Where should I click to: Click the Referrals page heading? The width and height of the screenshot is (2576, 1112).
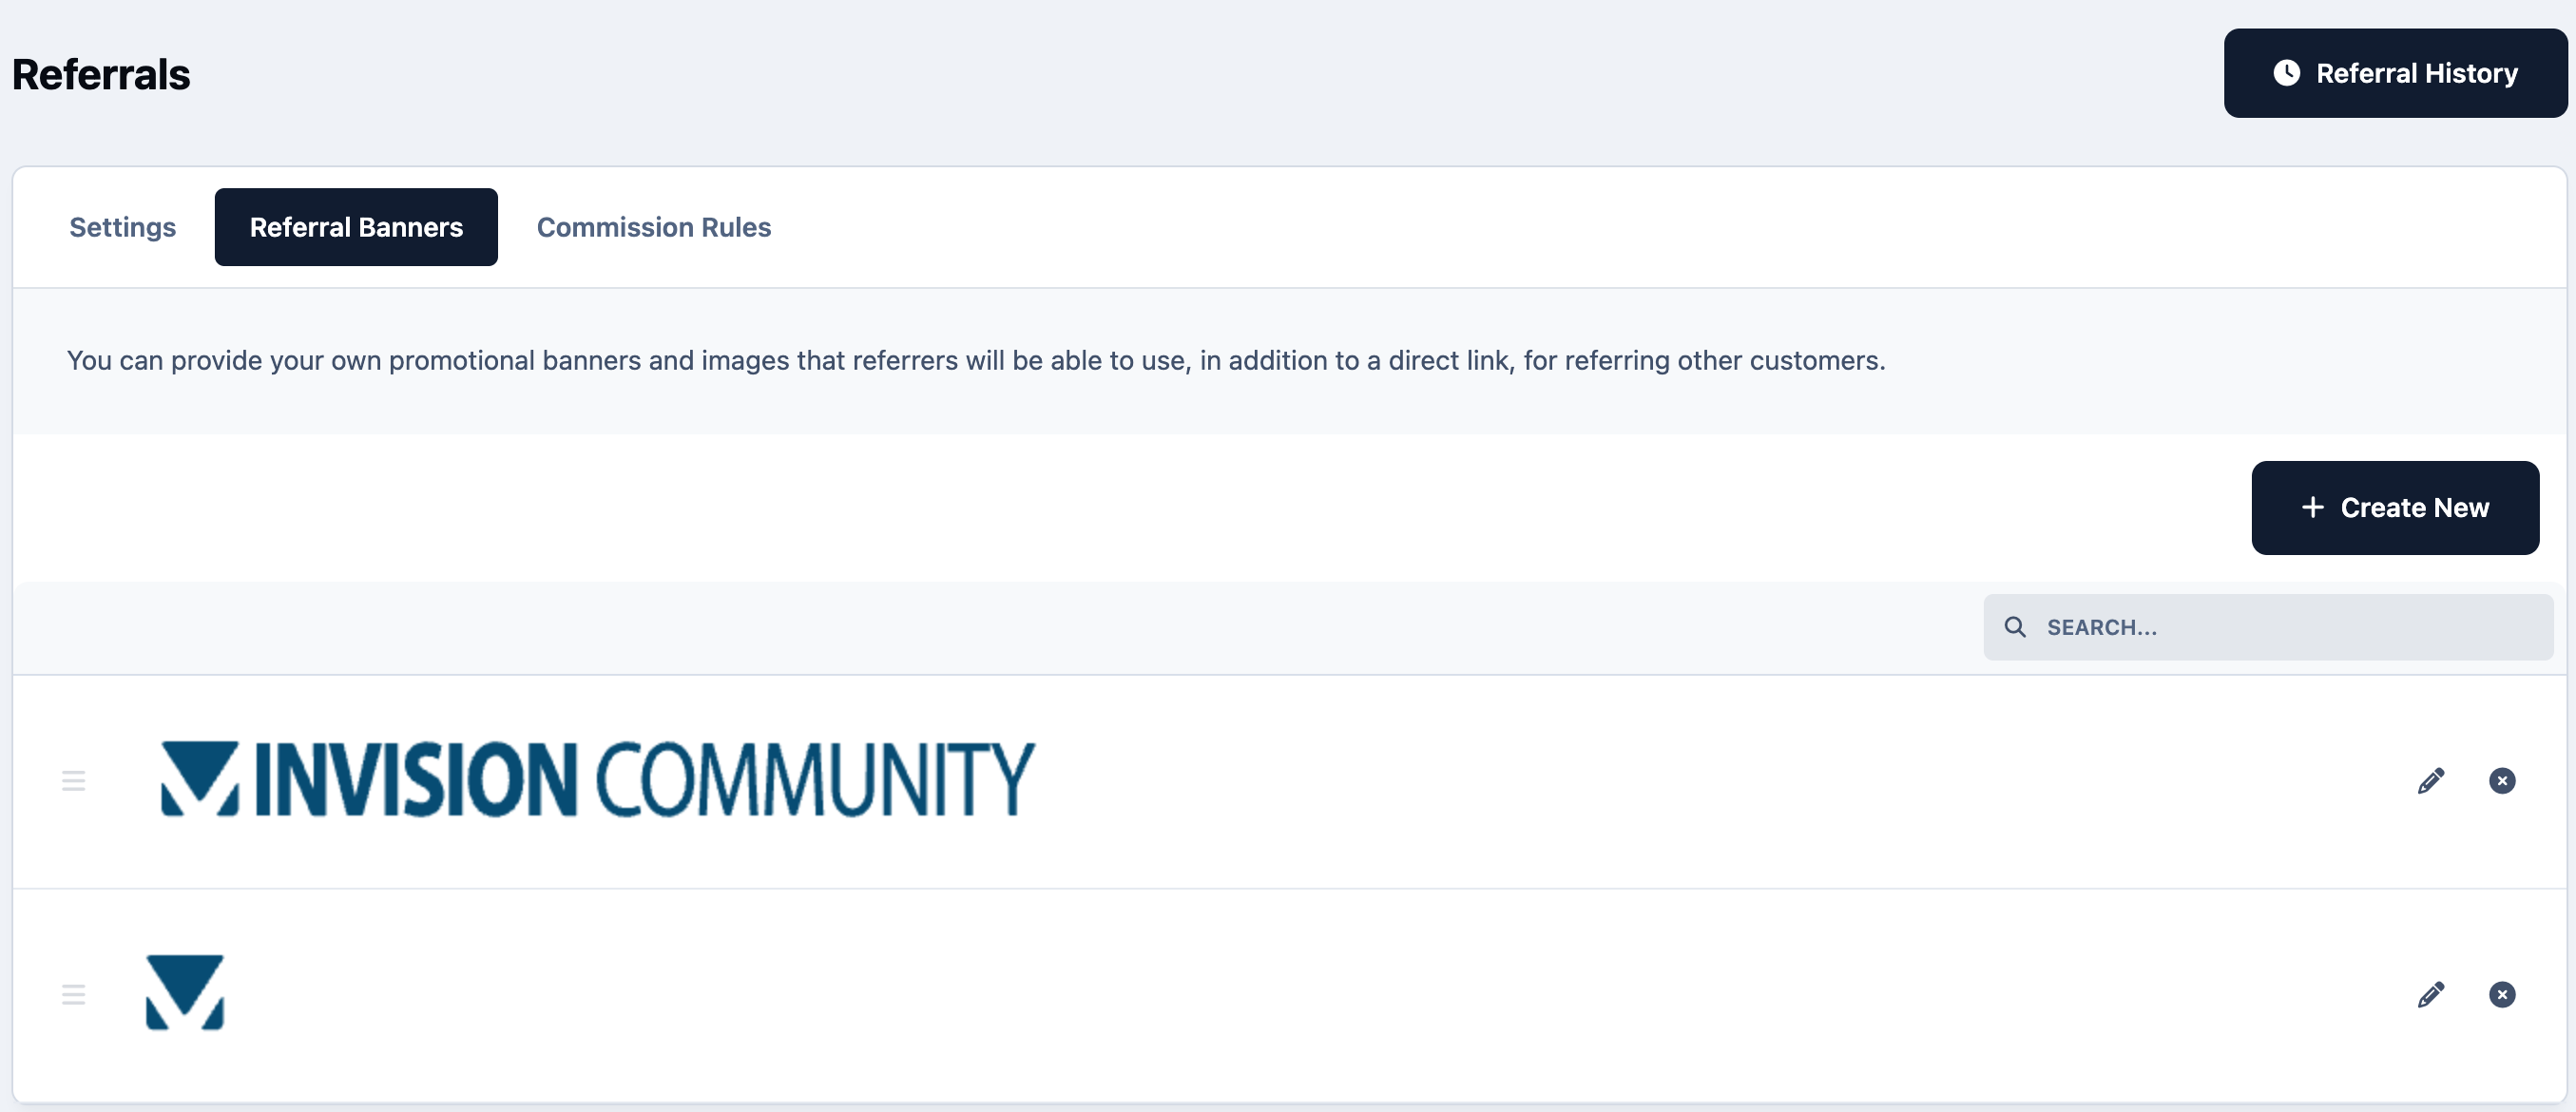(101, 75)
